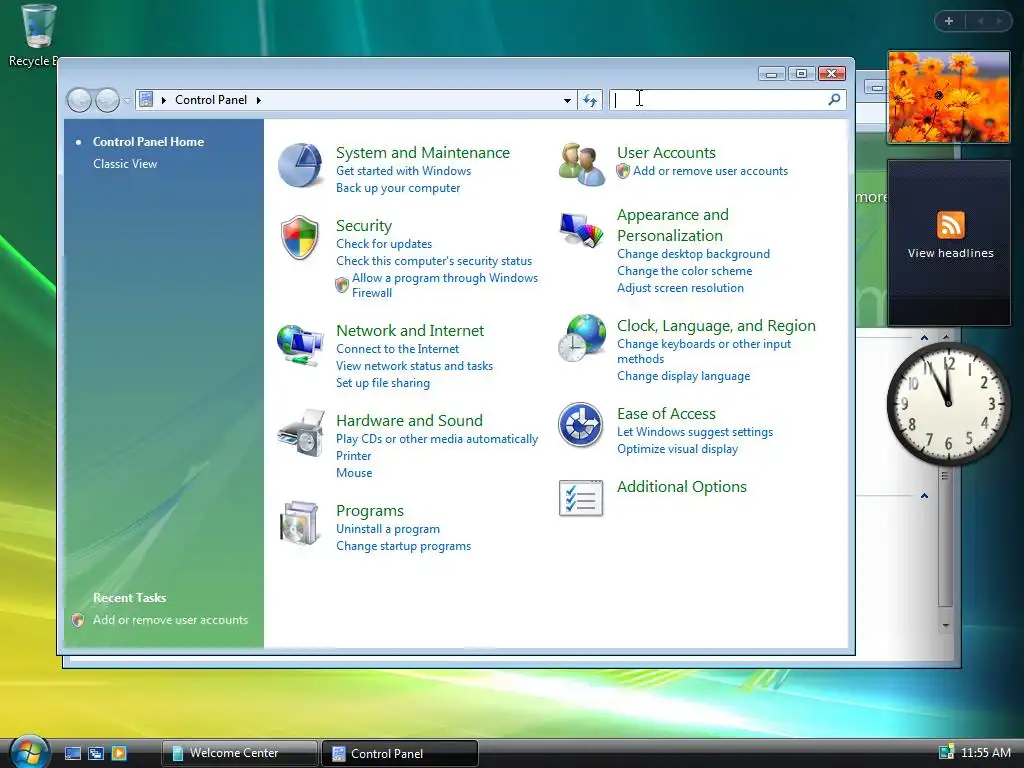Click the search magnifier icon

[x=834, y=99]
